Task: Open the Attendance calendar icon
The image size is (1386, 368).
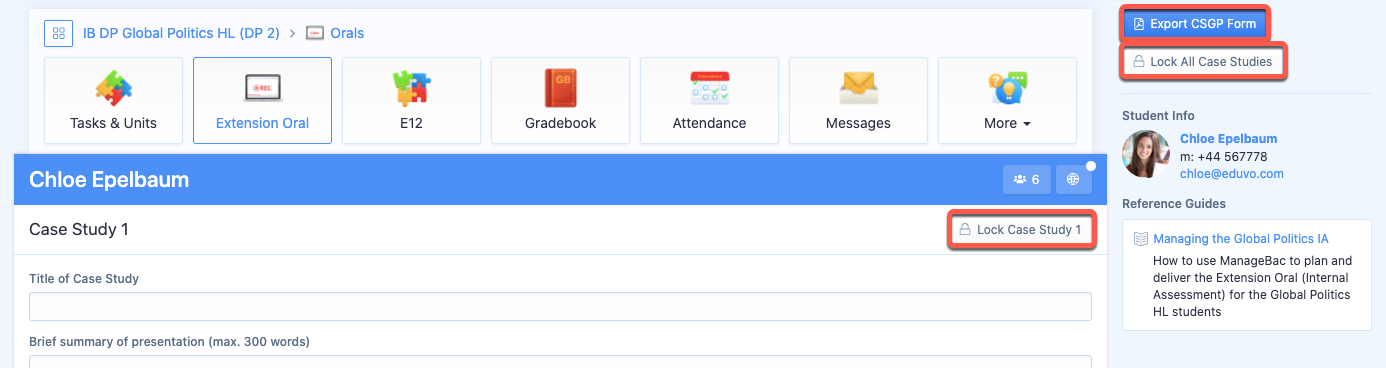Action: [x=709, y=89]
